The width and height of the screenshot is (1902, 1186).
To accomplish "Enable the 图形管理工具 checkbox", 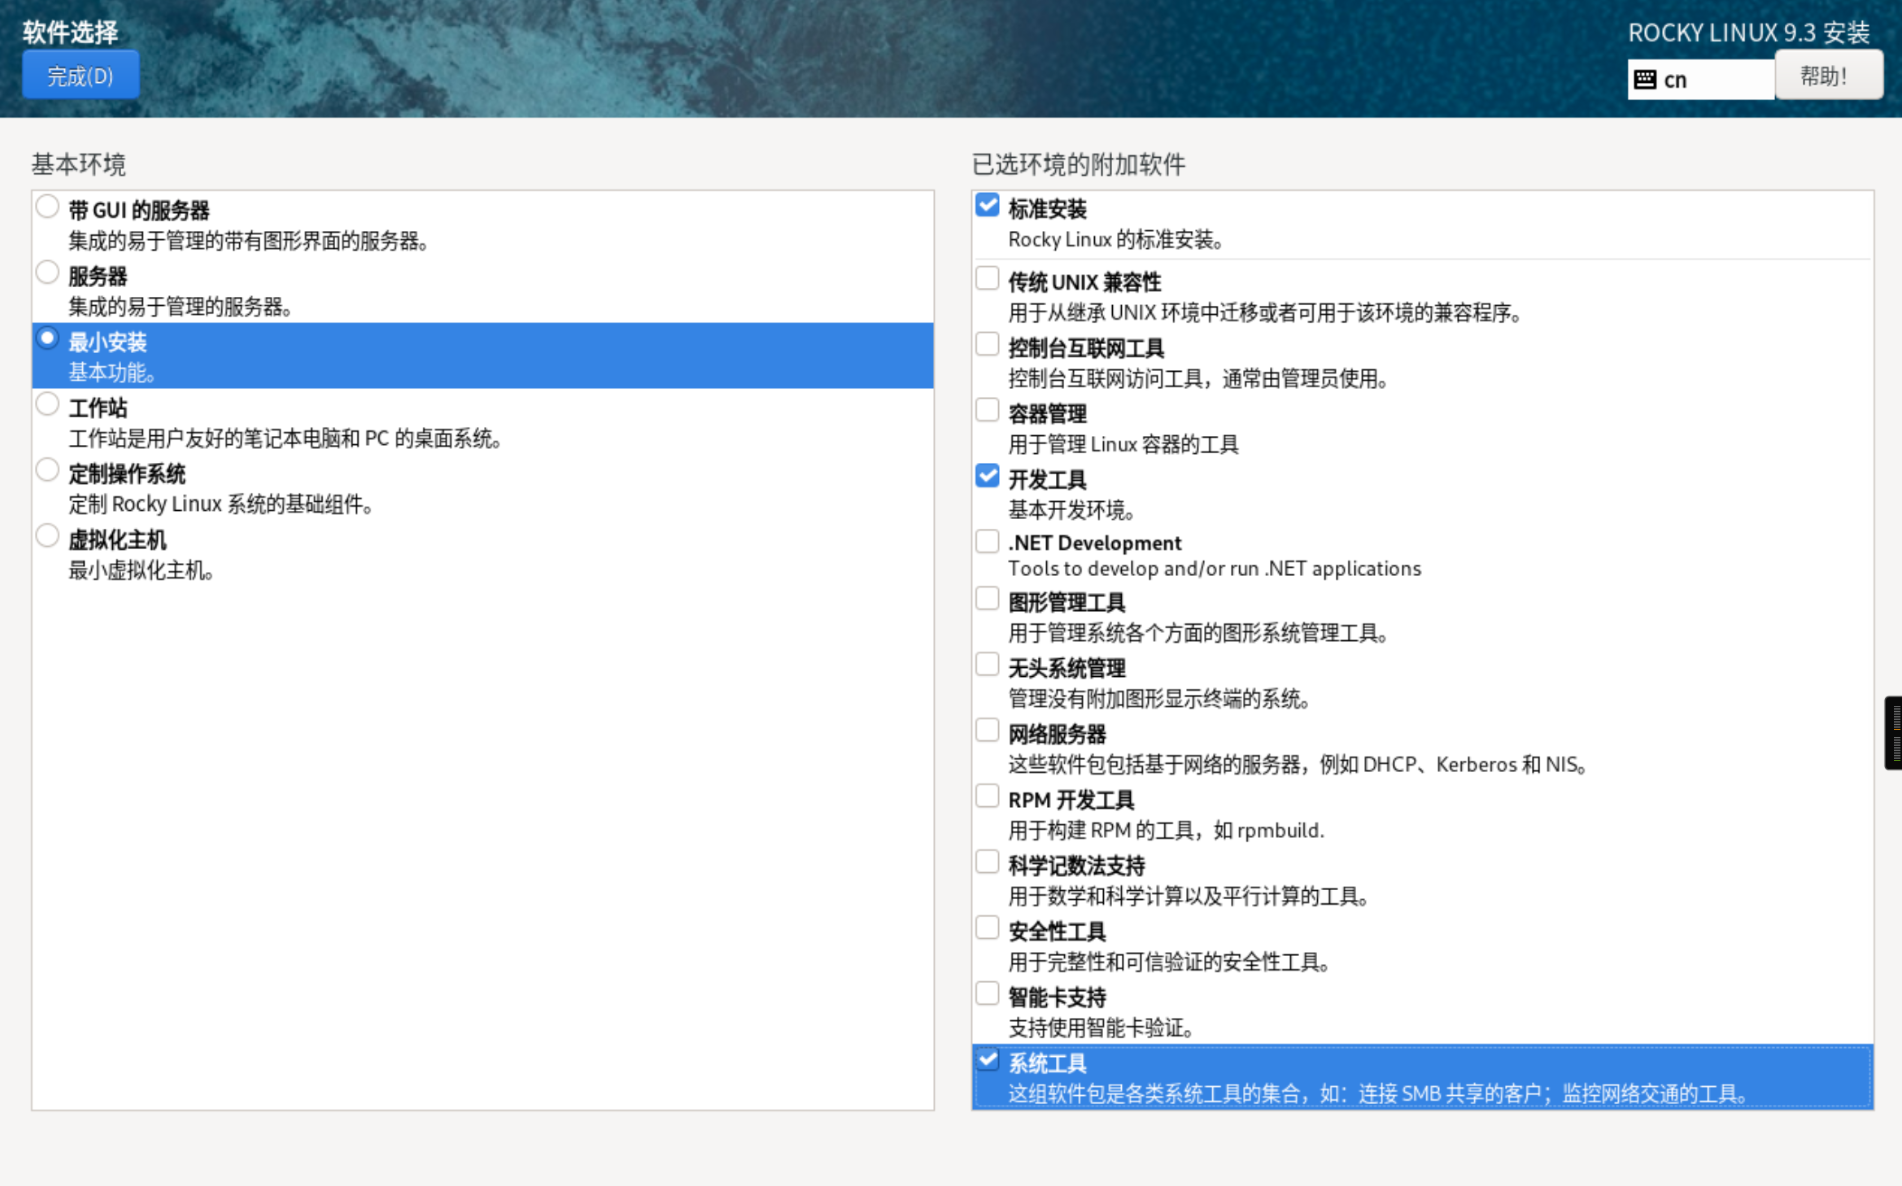I will 987,600.
